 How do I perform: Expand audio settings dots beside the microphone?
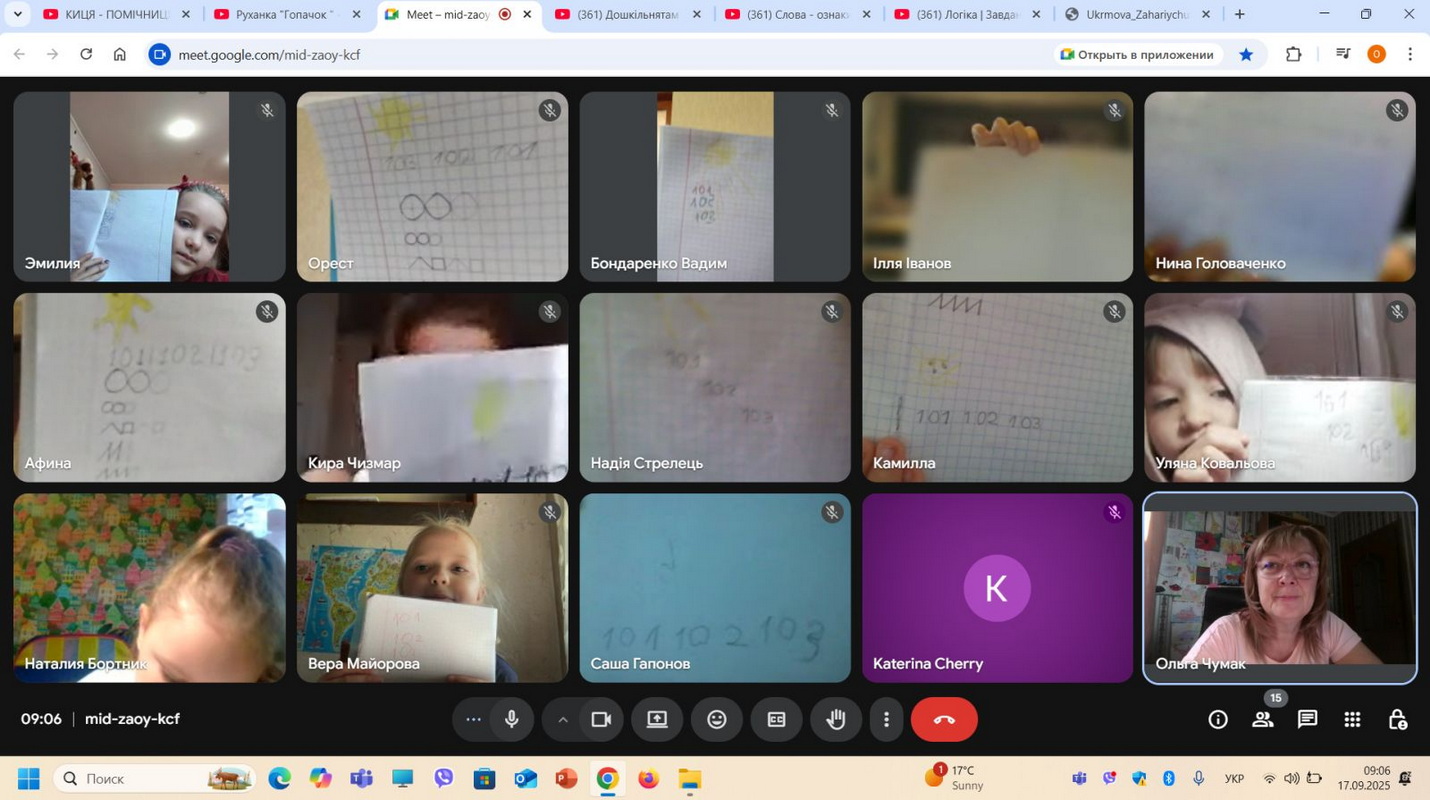point(474,719)
